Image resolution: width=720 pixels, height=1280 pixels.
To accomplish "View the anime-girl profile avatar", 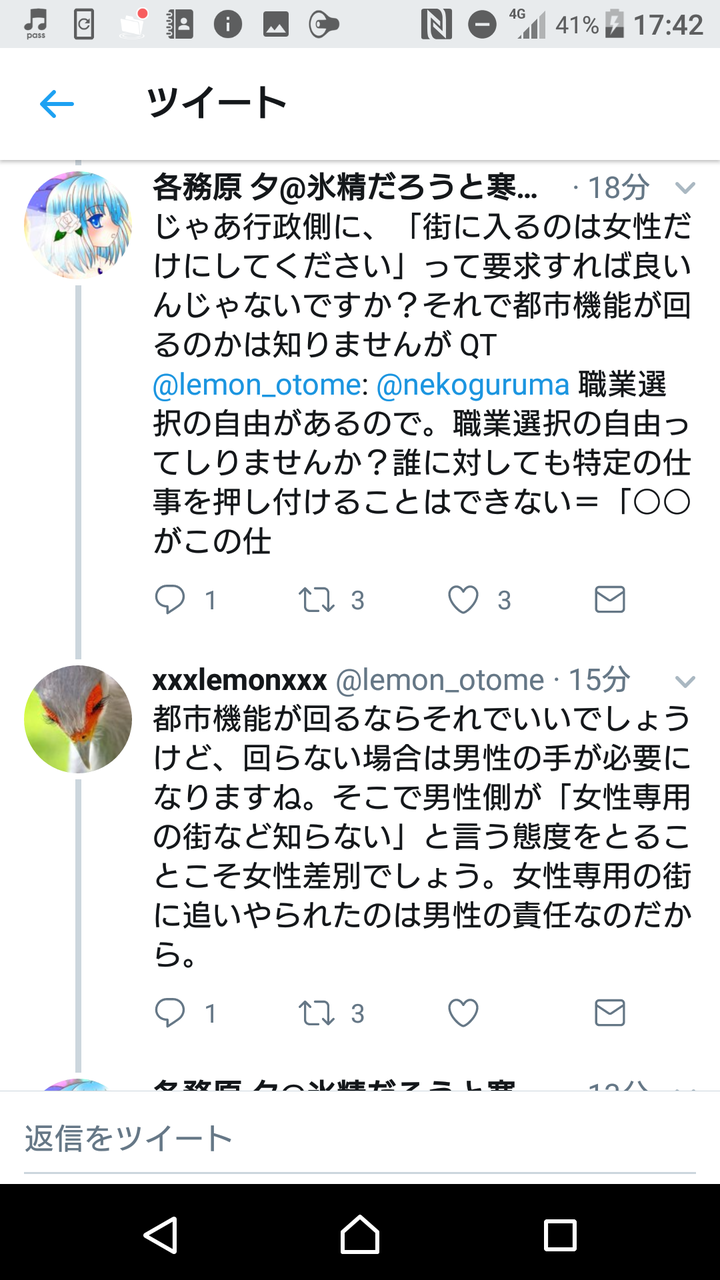I will [x=78, y=225].
